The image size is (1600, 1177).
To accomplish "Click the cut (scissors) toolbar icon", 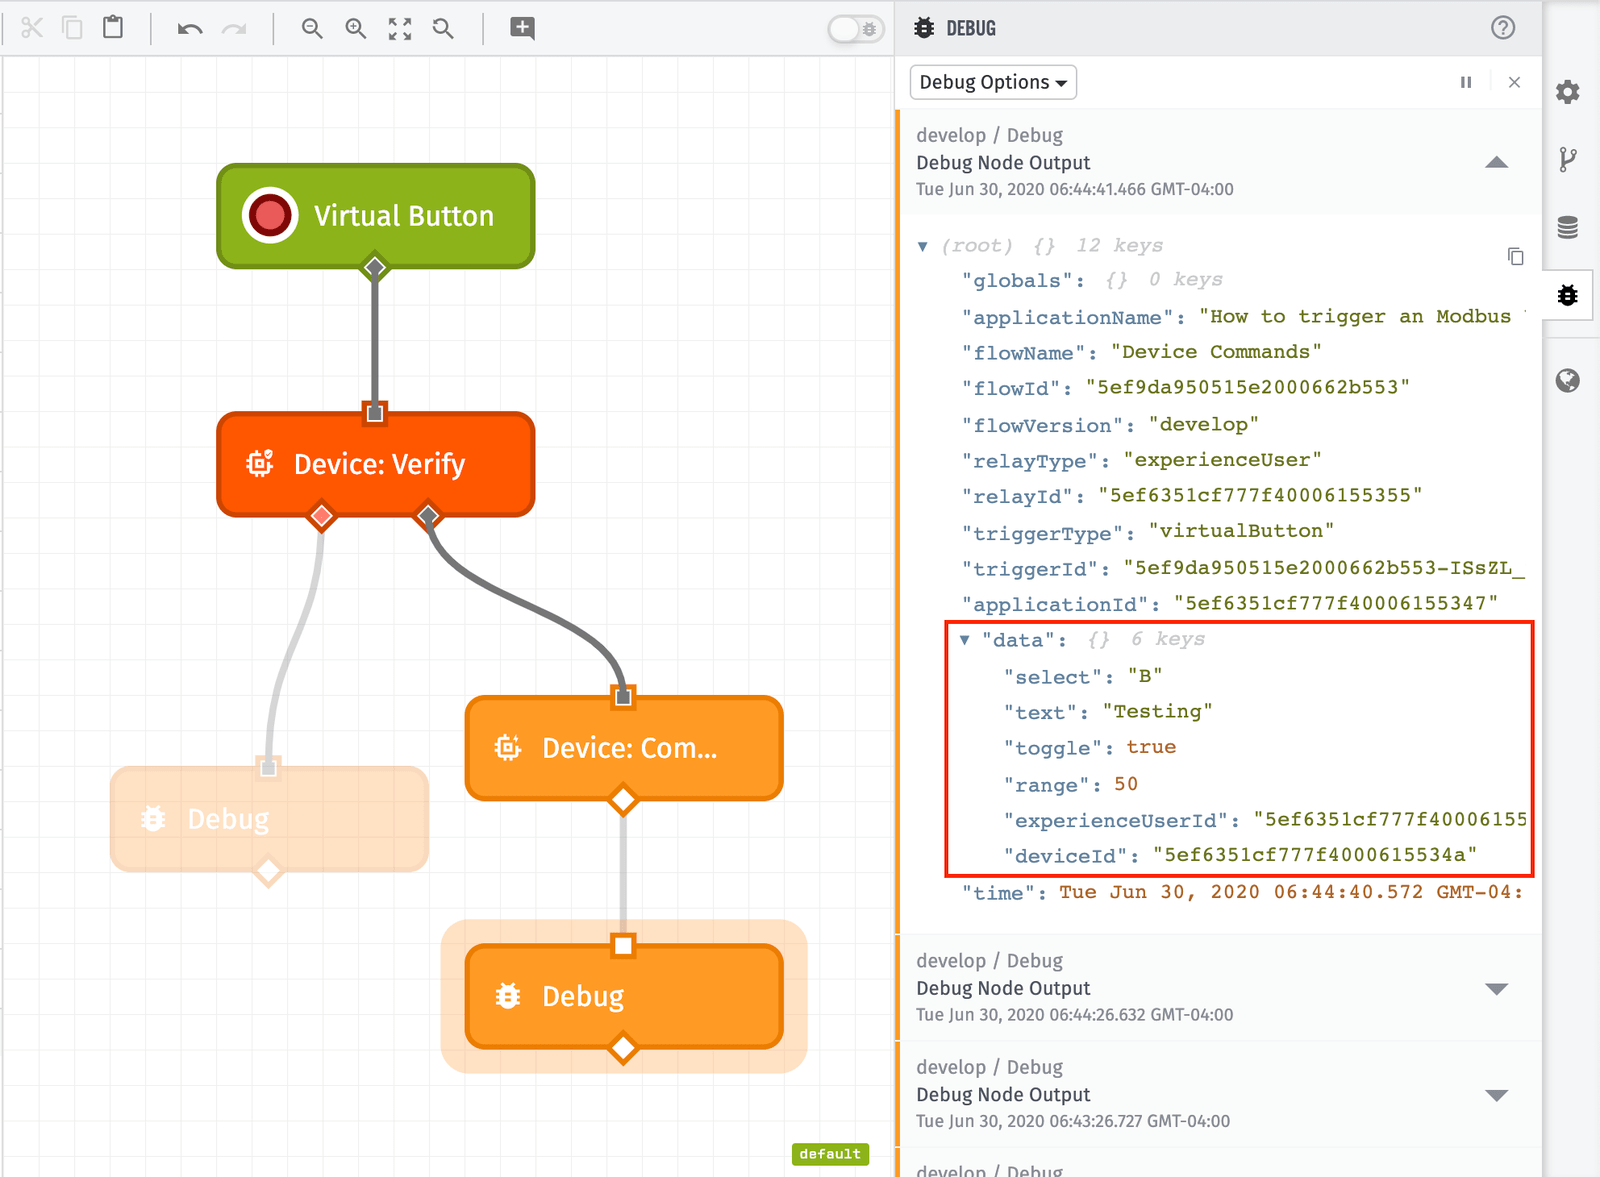I will pos(32,28).
